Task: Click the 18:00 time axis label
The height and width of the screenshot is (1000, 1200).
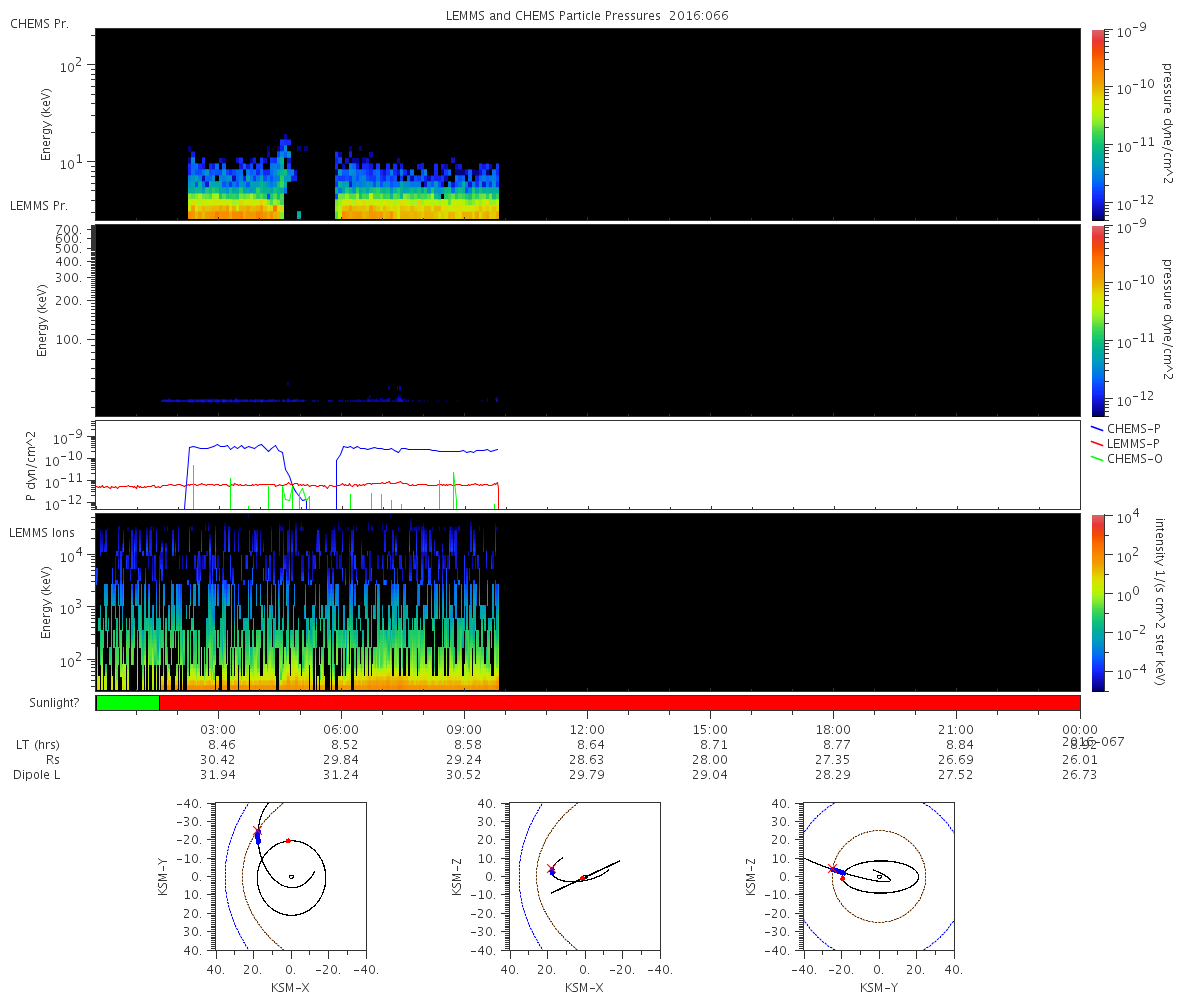Action: point(833,729)
